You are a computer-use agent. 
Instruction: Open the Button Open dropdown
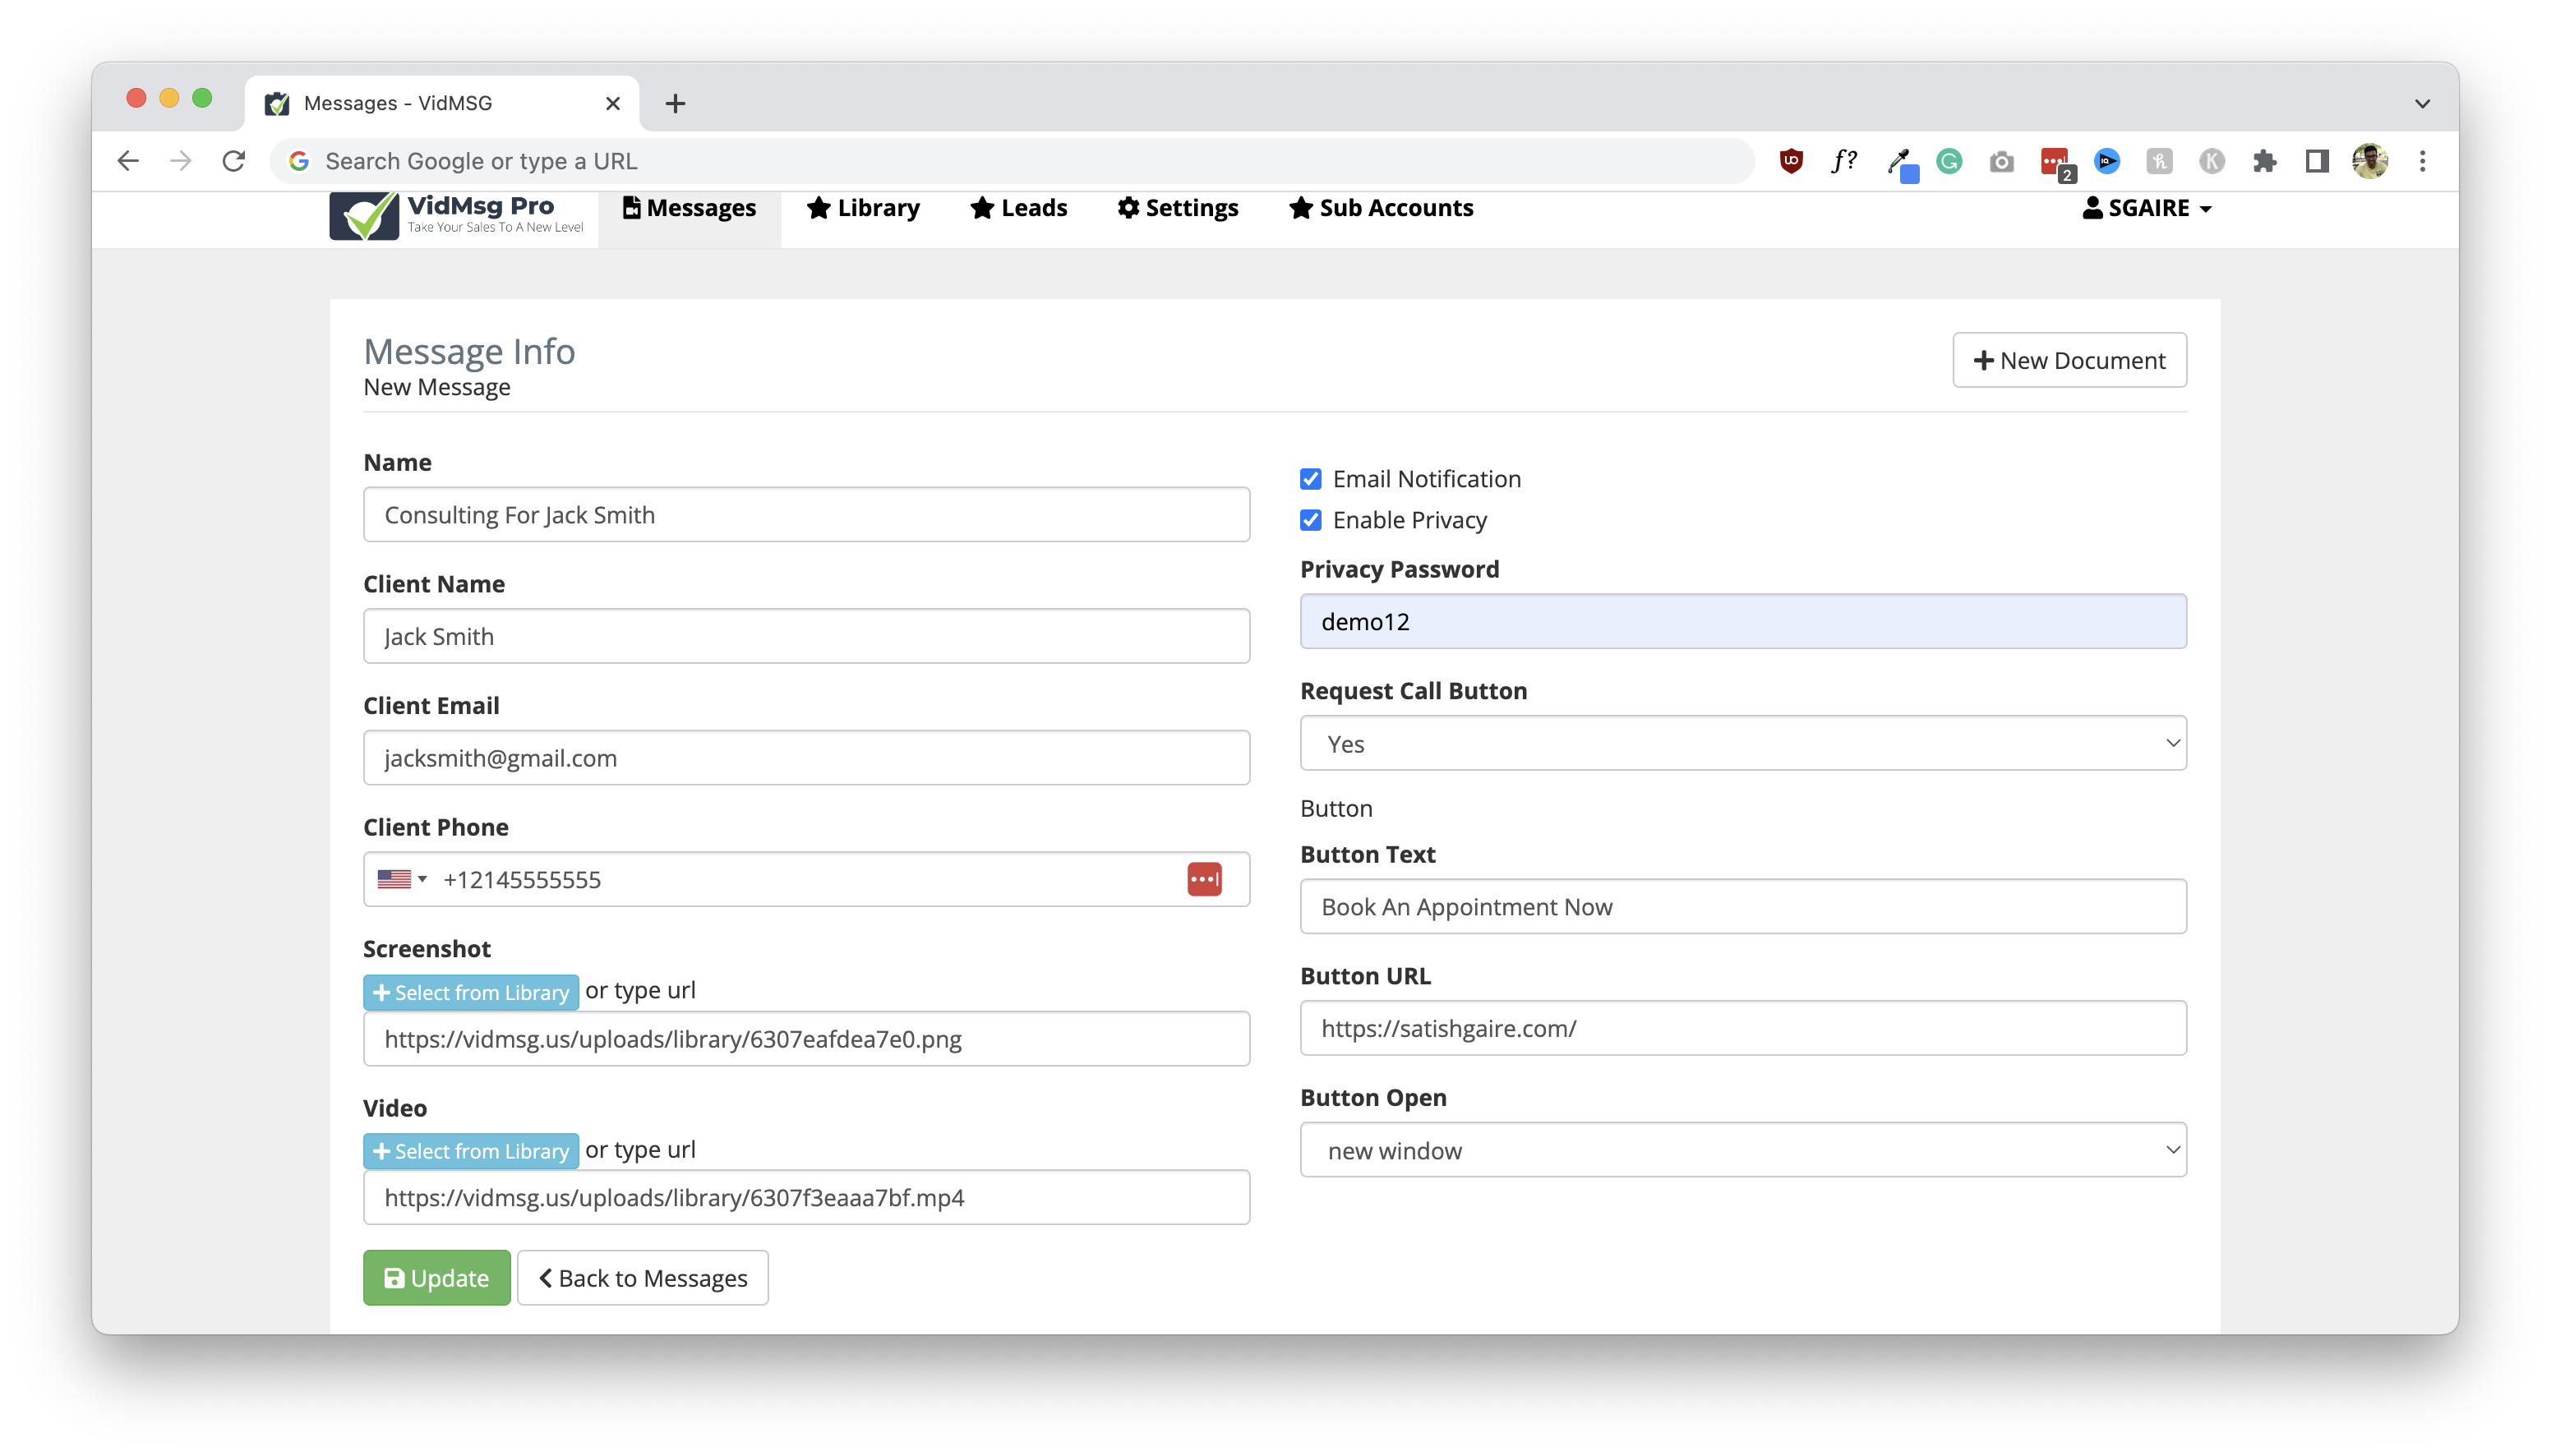click(1743, 1150)
